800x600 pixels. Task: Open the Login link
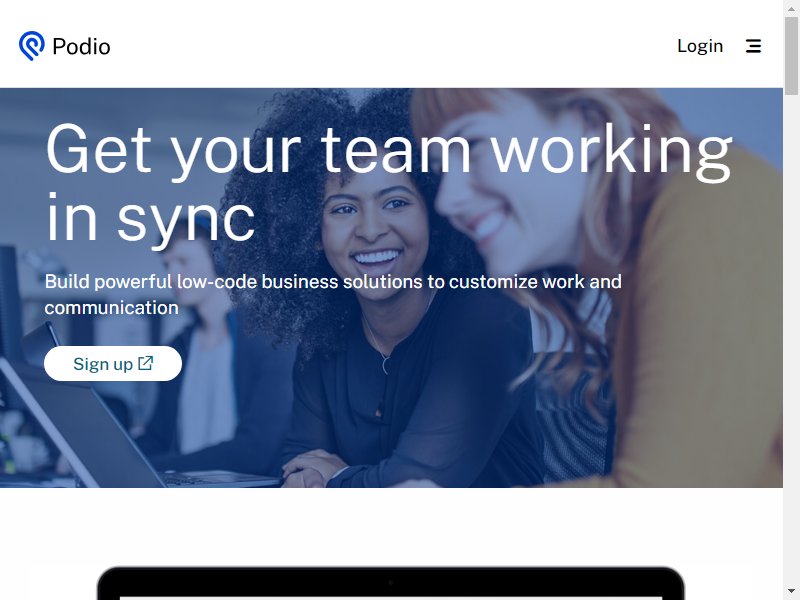(700, 46)
